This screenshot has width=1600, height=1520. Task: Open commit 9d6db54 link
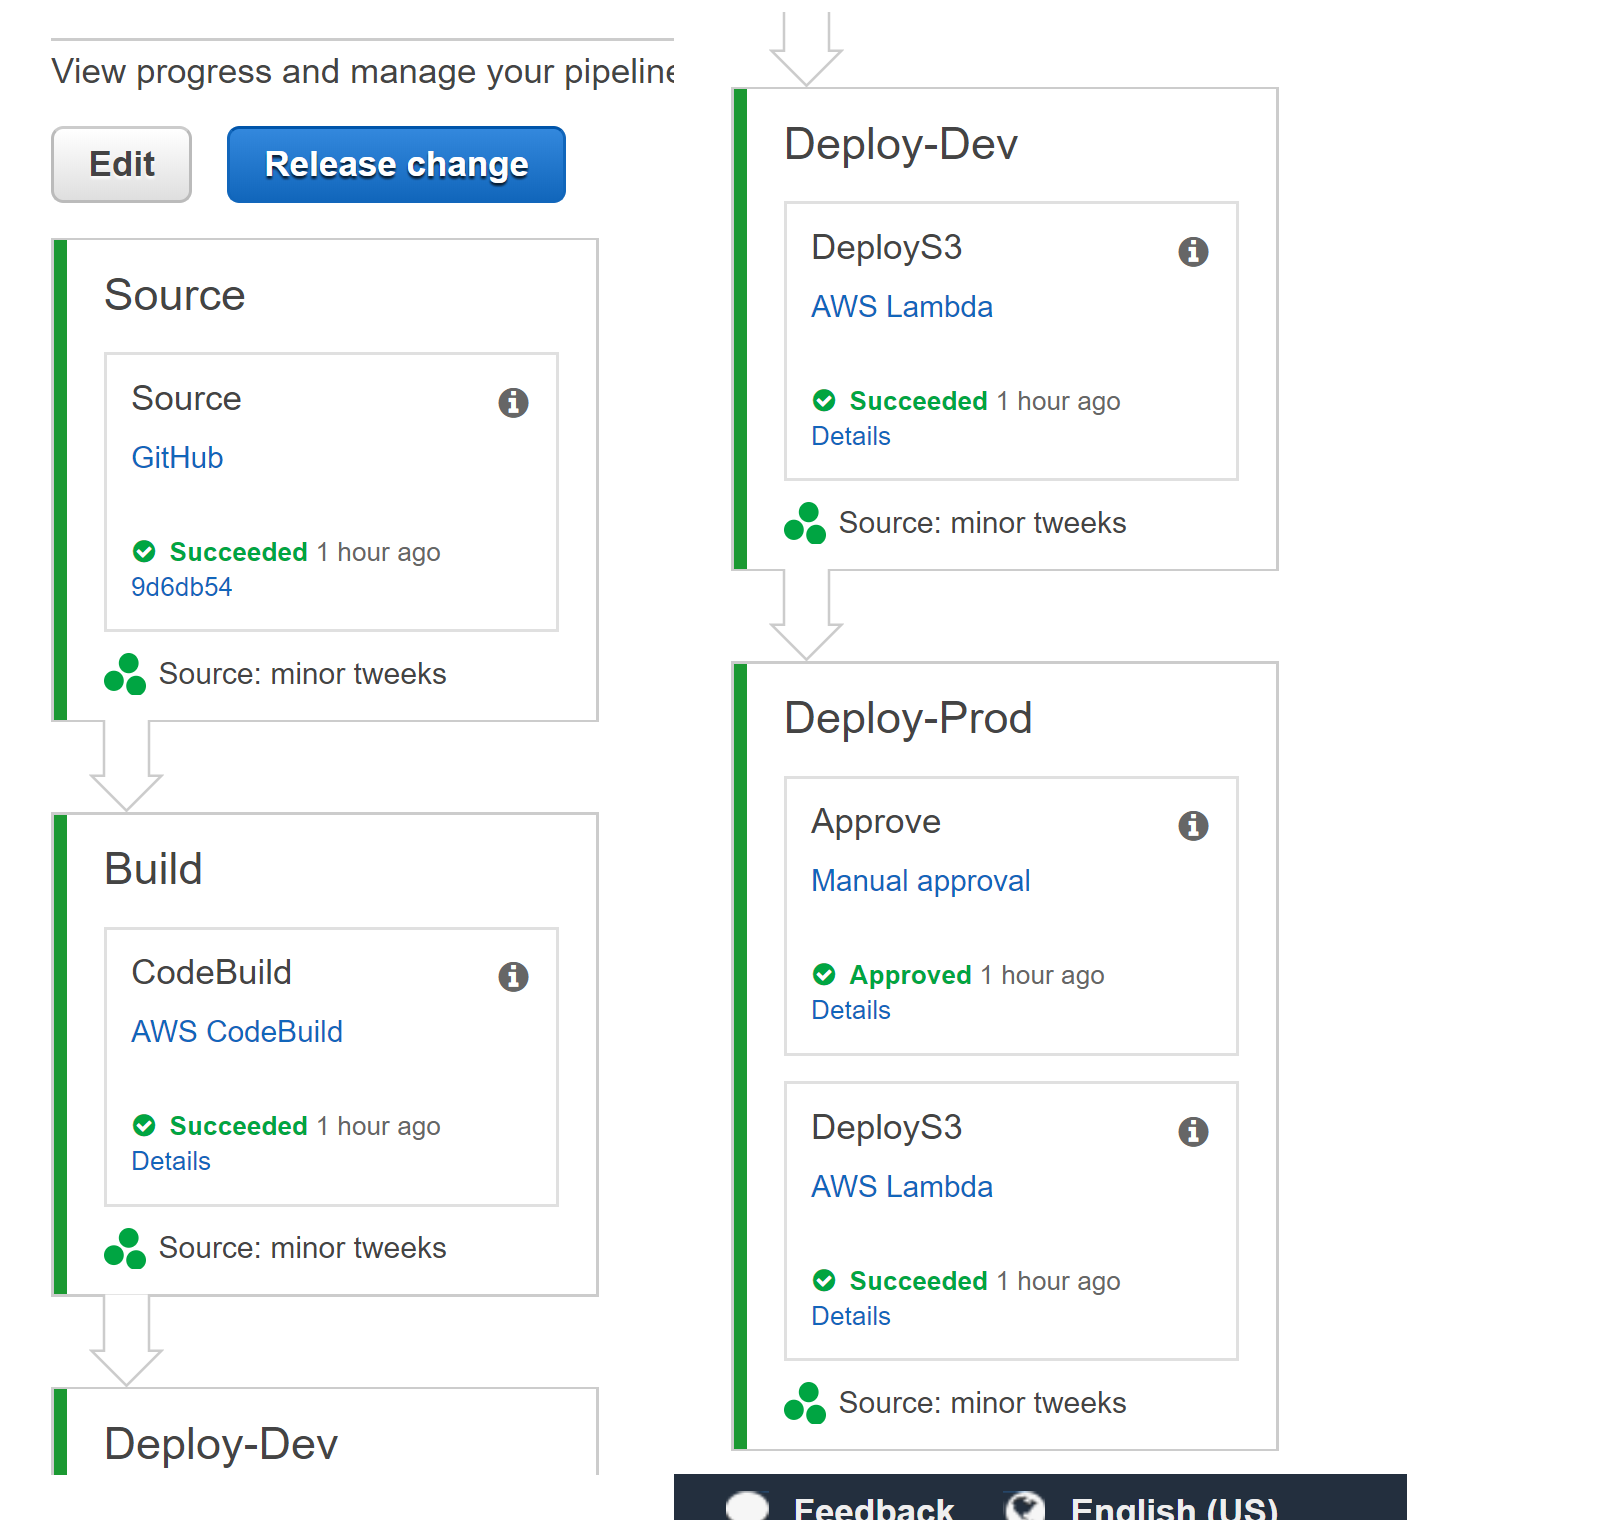181,587
